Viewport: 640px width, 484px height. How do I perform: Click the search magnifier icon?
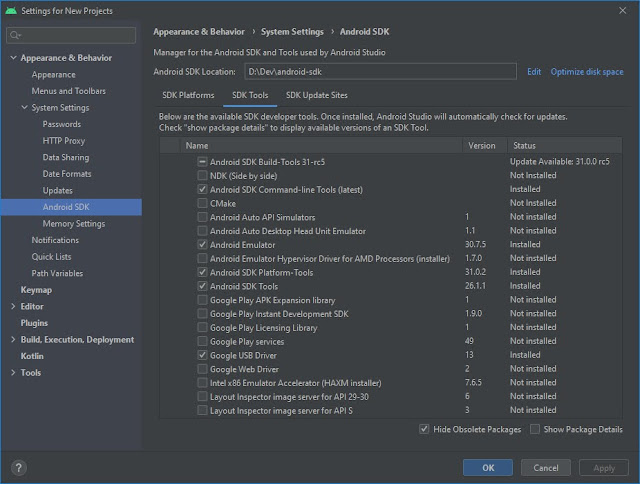[16, 36]
